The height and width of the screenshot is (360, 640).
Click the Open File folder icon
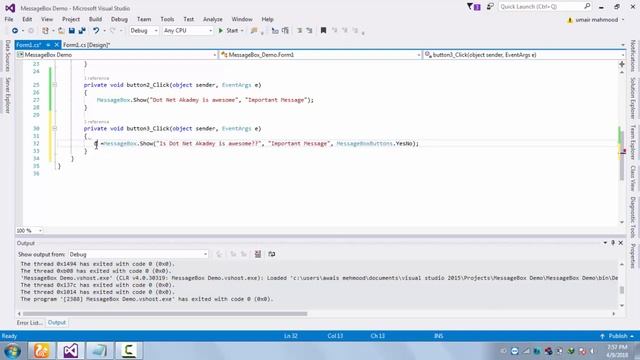point(61,31)
